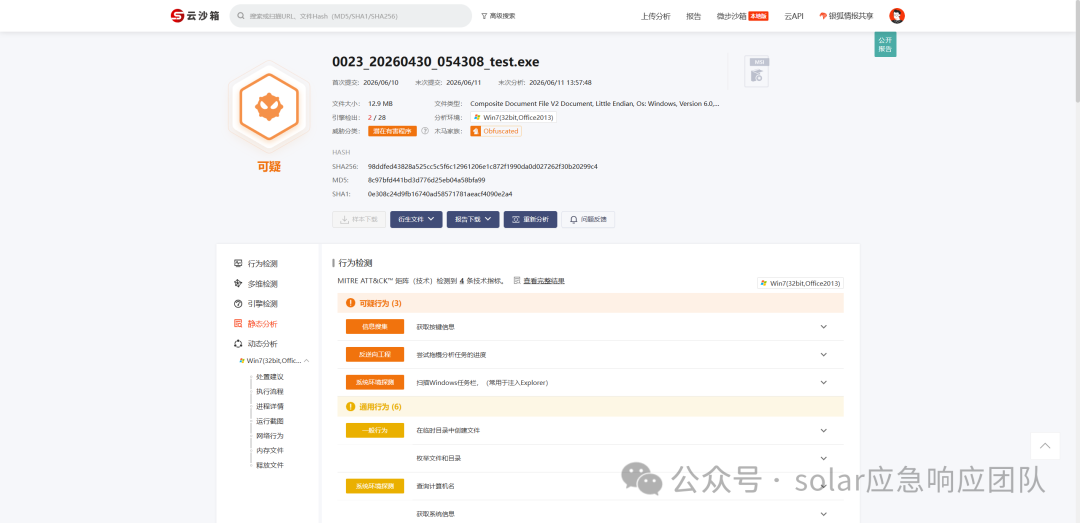Open 云API in top navigation
This screenshot has height=523, width=1080.
(793, 16)
